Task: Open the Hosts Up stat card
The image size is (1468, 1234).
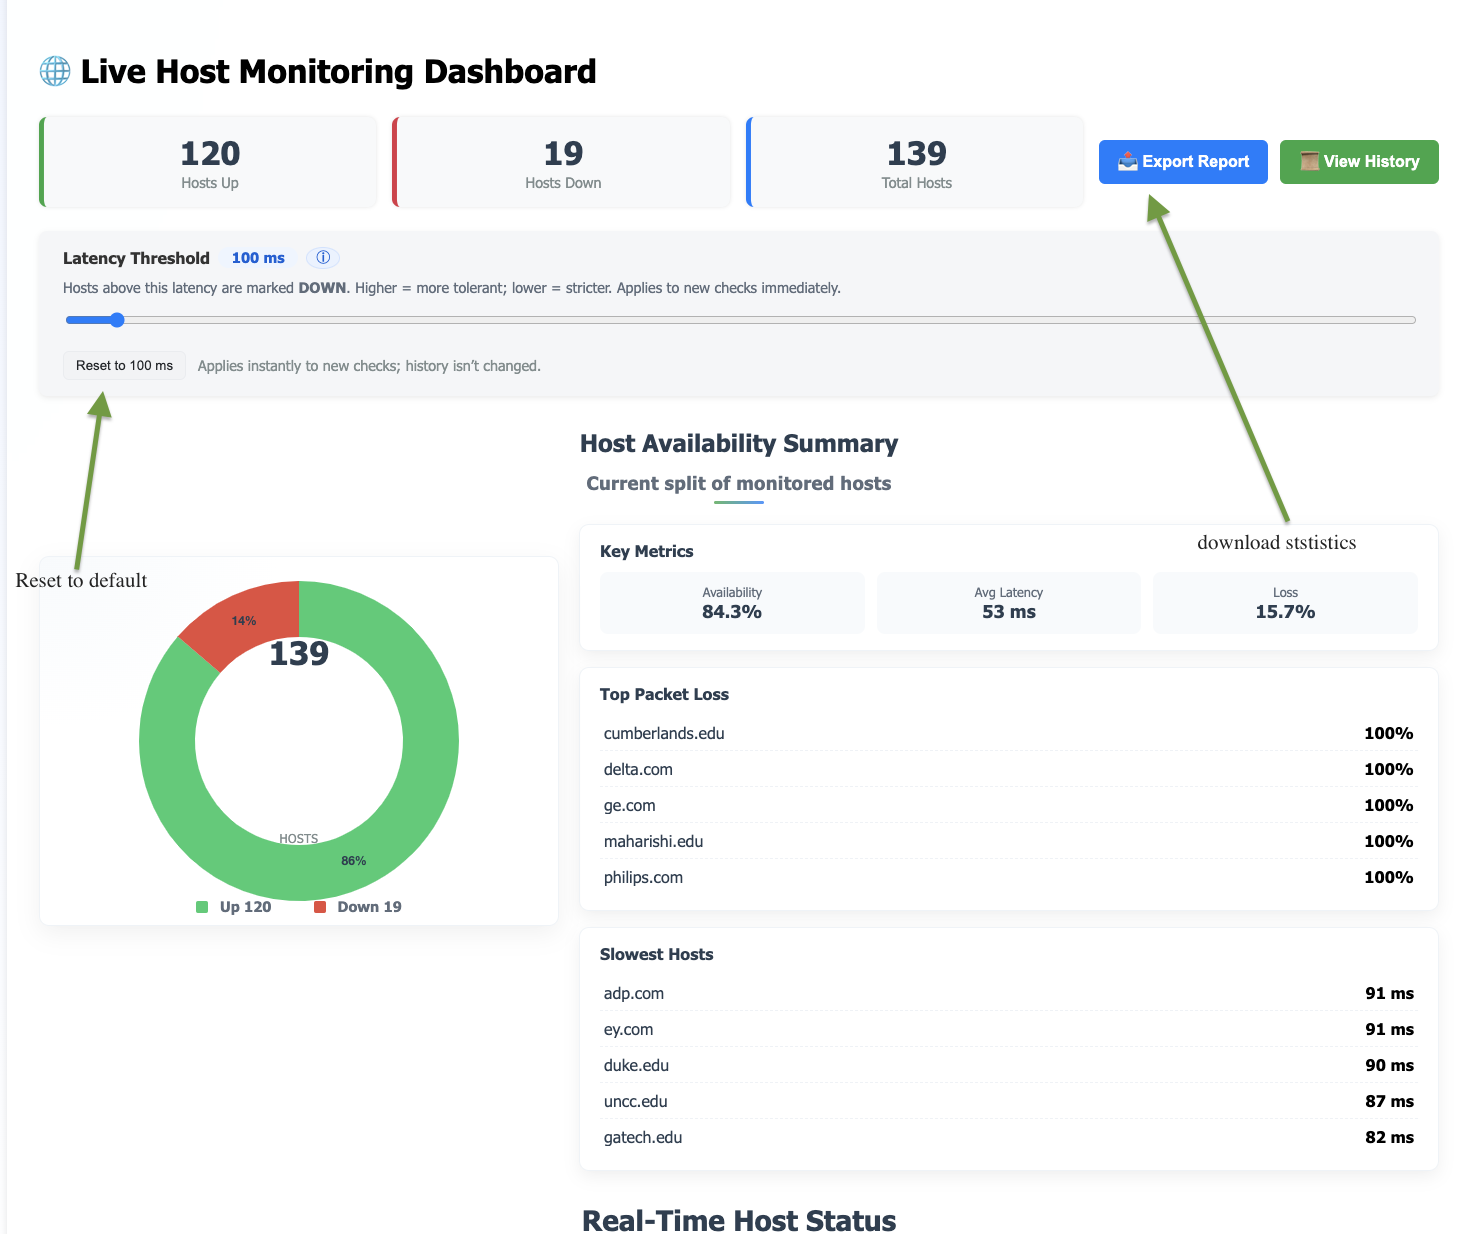Action: coord(208,162)
